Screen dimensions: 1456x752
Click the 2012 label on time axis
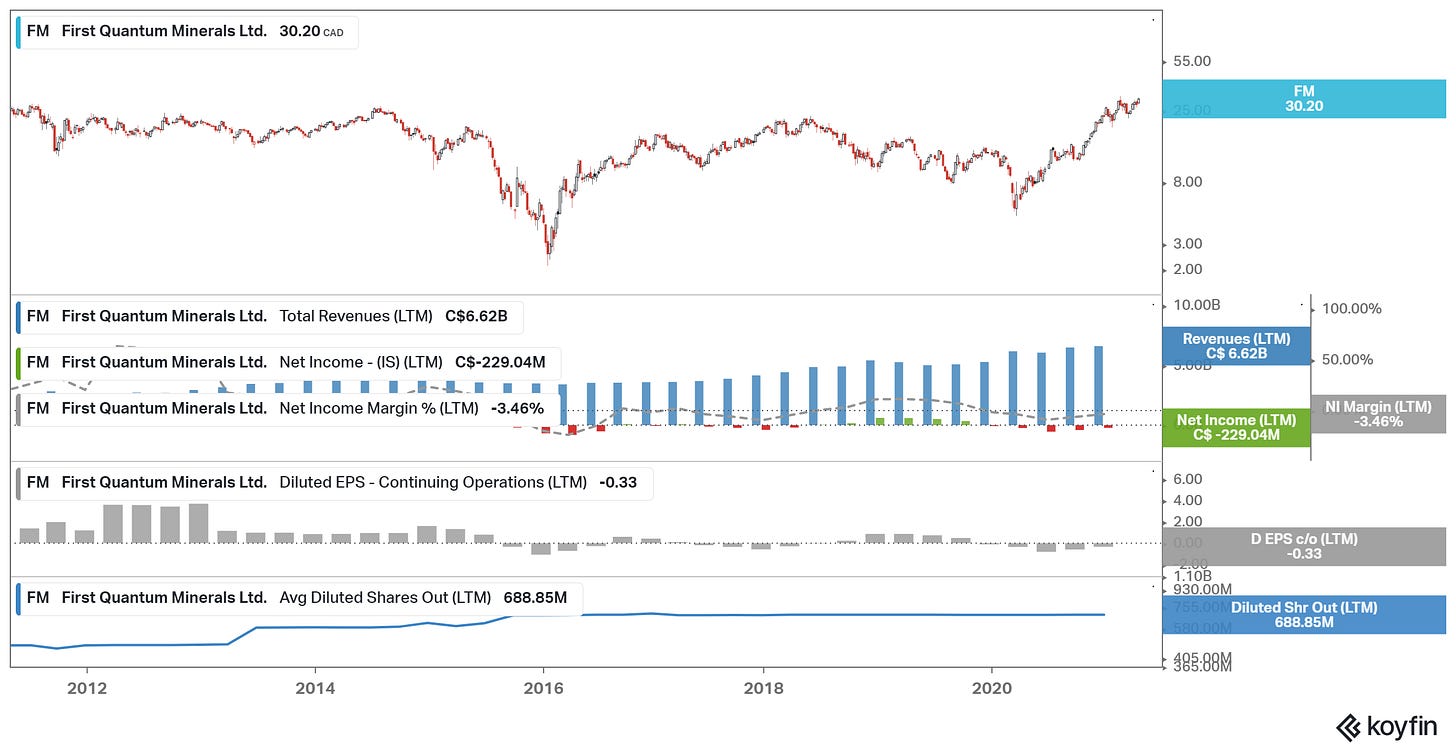tap(87, 689)
